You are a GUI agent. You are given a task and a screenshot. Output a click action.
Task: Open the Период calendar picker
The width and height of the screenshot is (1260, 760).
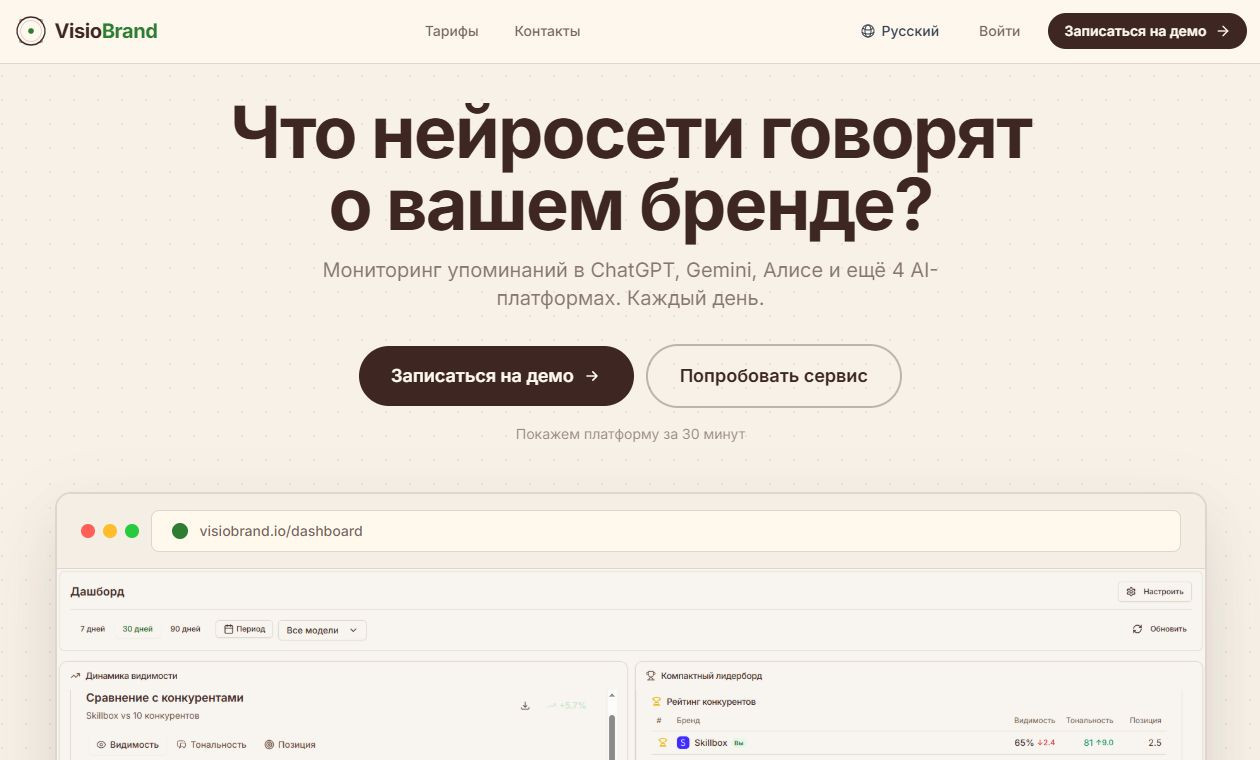point(244,629)
